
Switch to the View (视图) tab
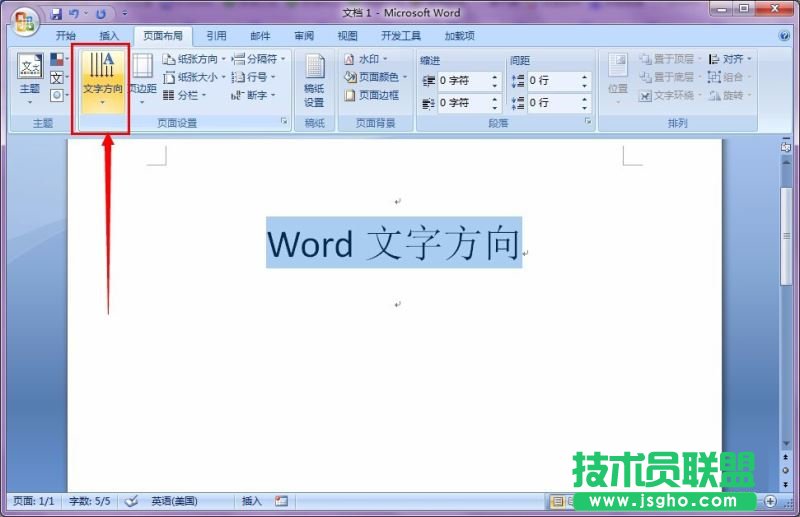(347, 36)
